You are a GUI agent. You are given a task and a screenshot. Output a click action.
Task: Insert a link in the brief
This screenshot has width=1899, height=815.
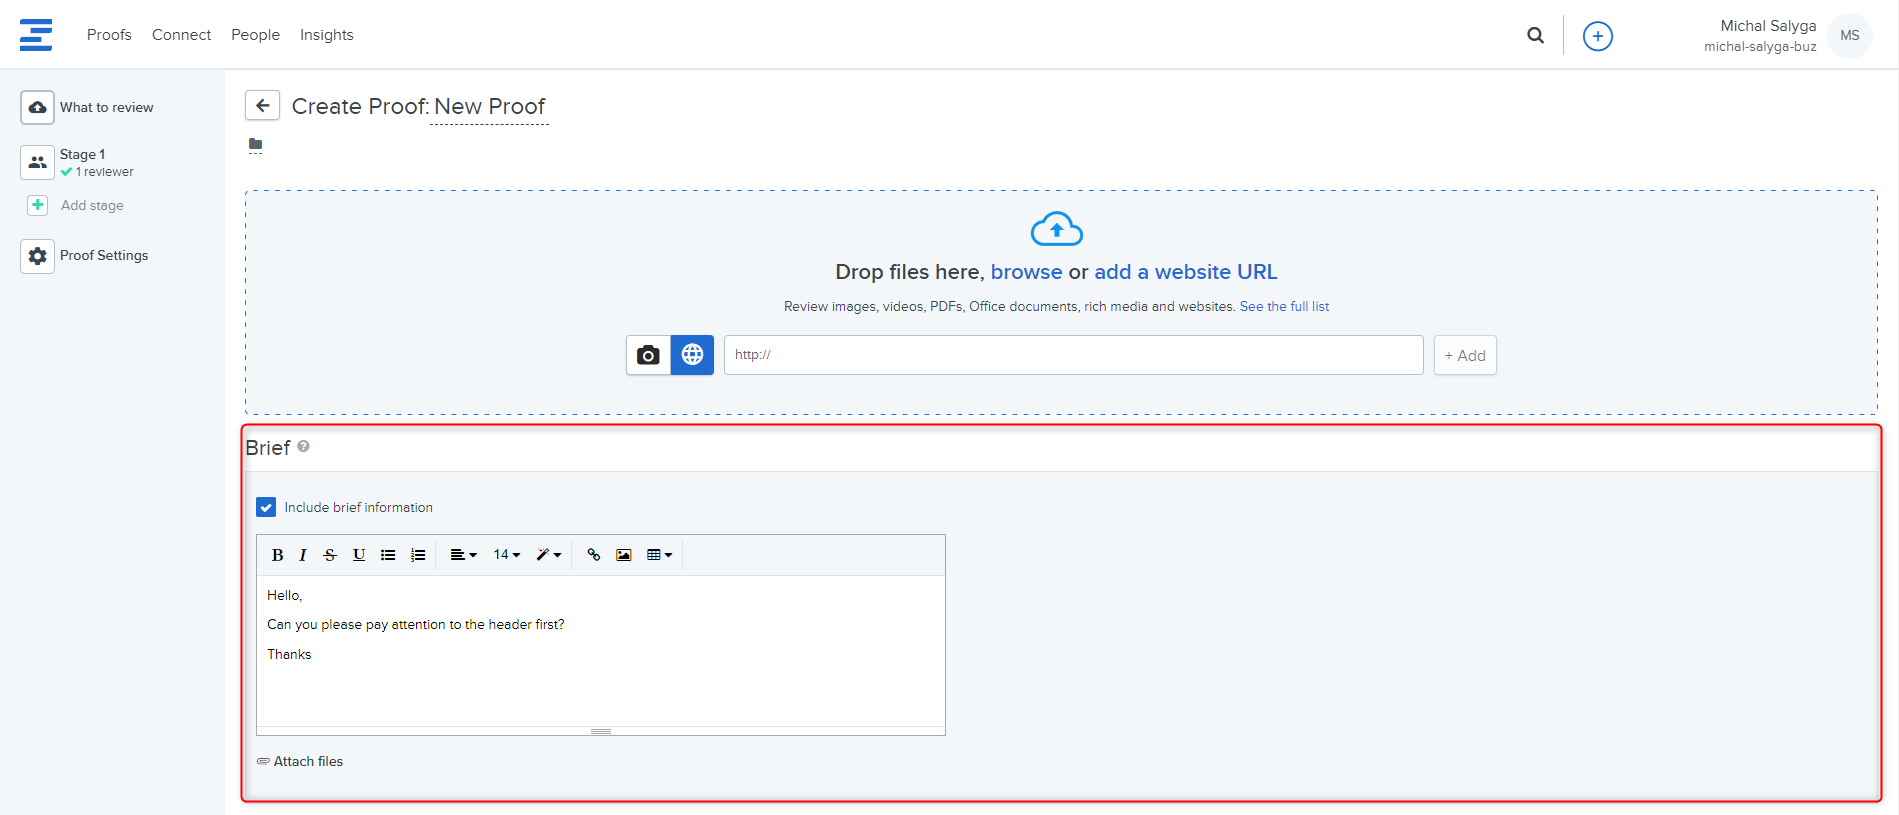click(x=594, y=555)
